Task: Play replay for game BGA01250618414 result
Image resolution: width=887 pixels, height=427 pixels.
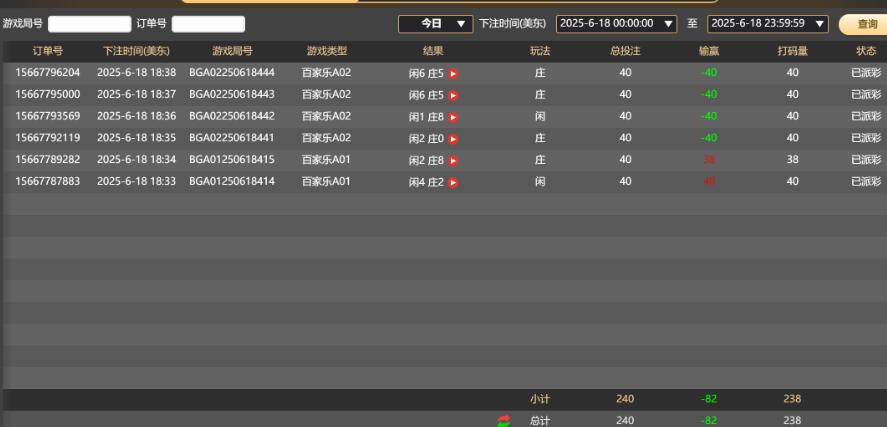Action: click(453, 182)
